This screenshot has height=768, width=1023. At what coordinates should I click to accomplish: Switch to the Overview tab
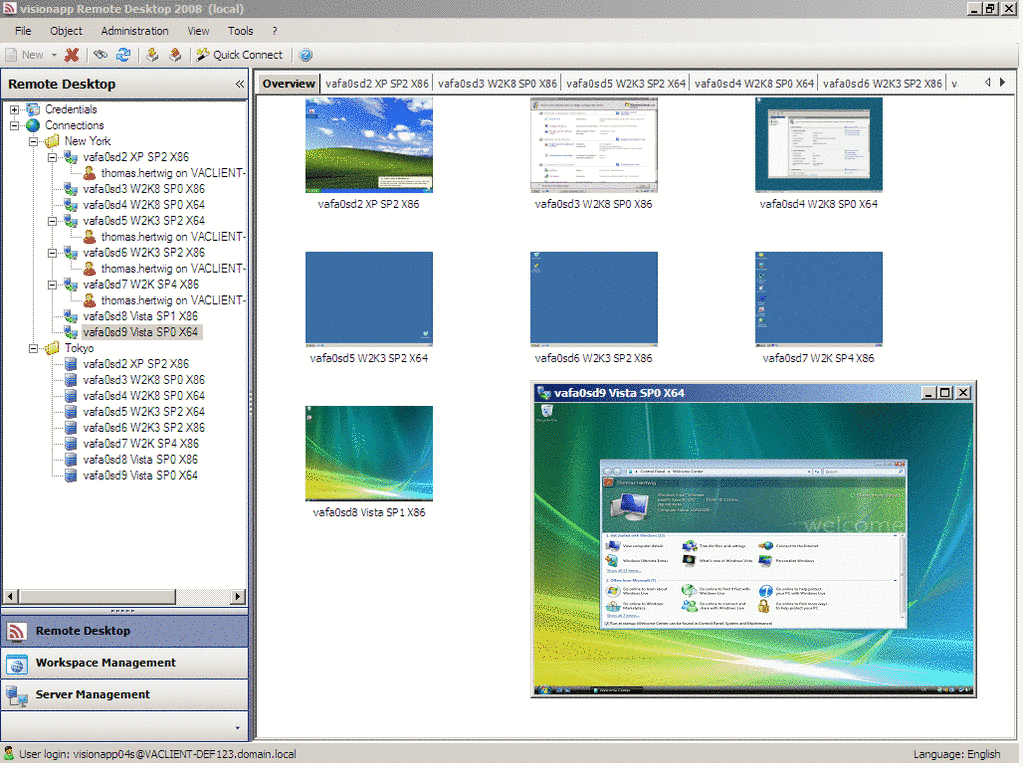tap(288, 84)
